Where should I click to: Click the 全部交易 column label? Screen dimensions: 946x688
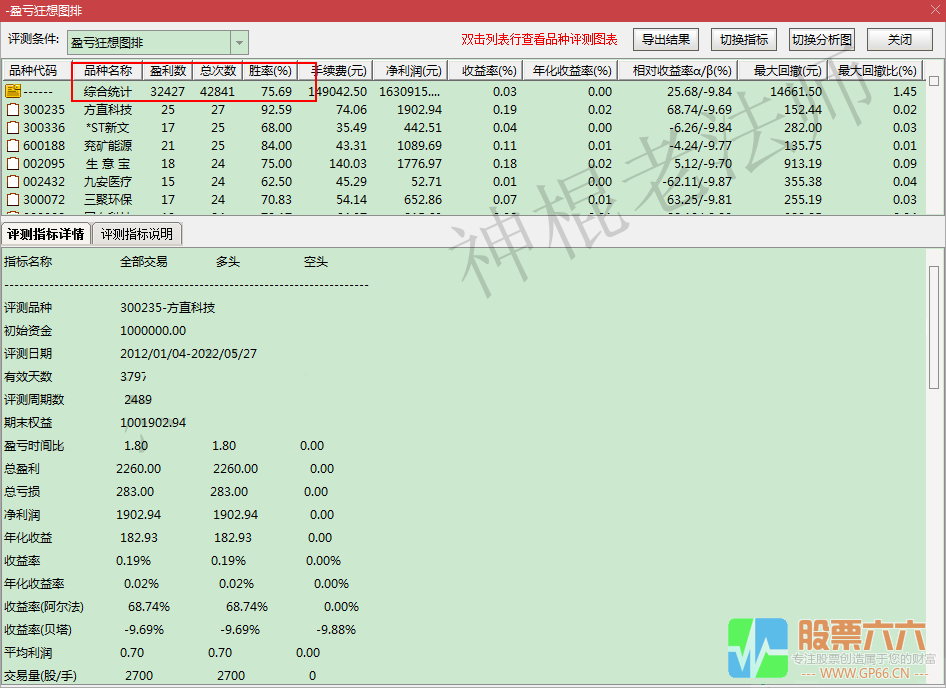(x=144, y=262)
